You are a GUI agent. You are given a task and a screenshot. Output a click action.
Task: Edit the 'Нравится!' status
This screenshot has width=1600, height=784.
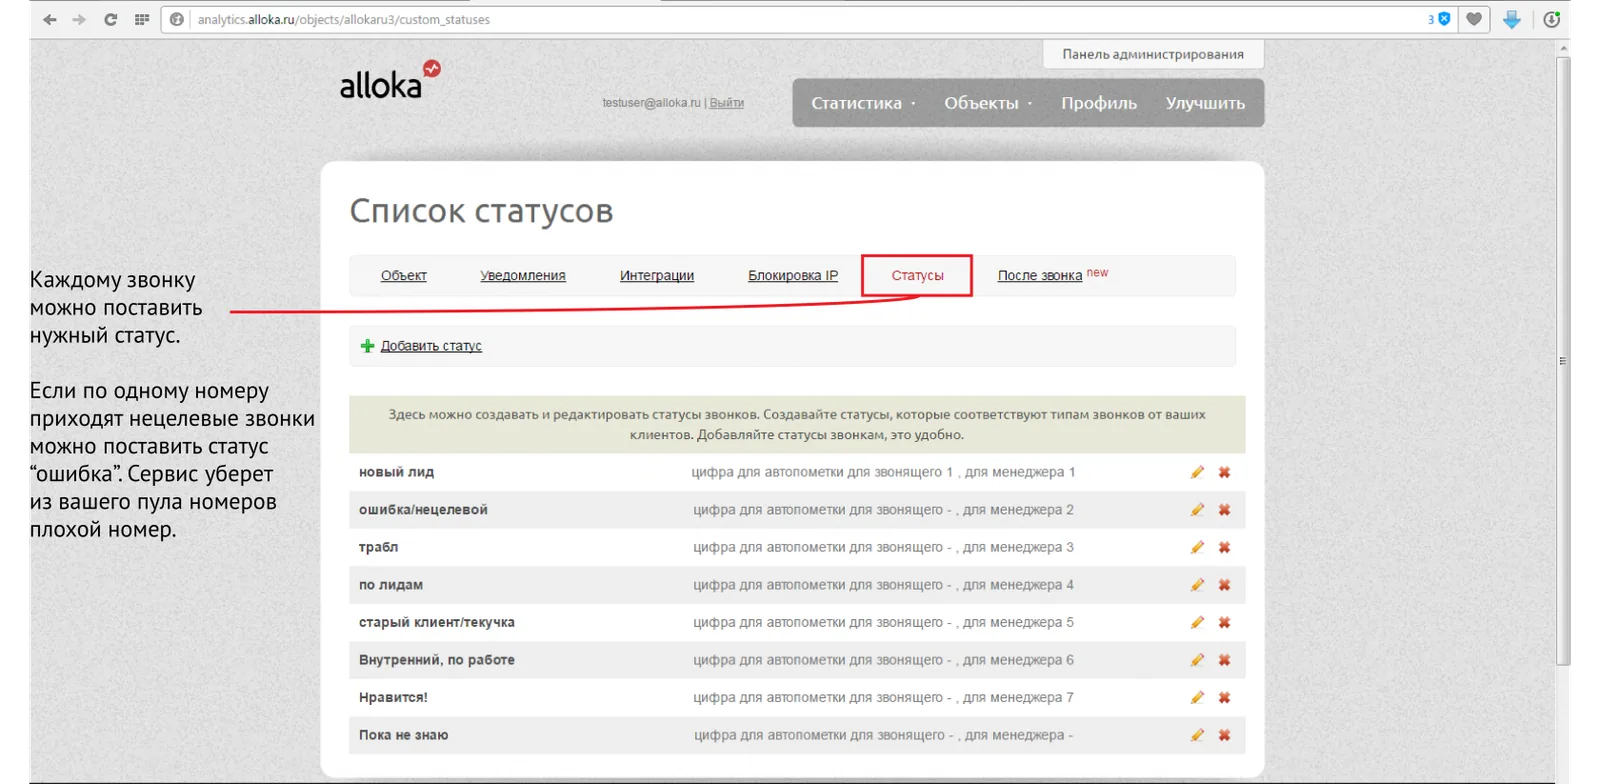(x=1197, y=697)
